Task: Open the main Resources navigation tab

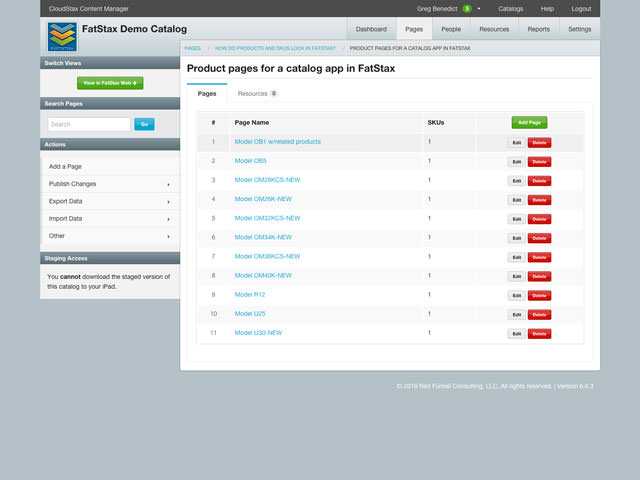Action: pyautogui.click(x=494, y=29)
